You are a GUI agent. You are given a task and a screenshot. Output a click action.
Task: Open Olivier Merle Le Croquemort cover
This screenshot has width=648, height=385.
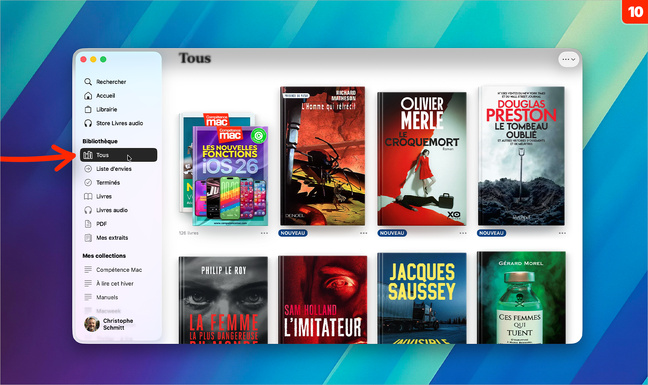[422, 159]
